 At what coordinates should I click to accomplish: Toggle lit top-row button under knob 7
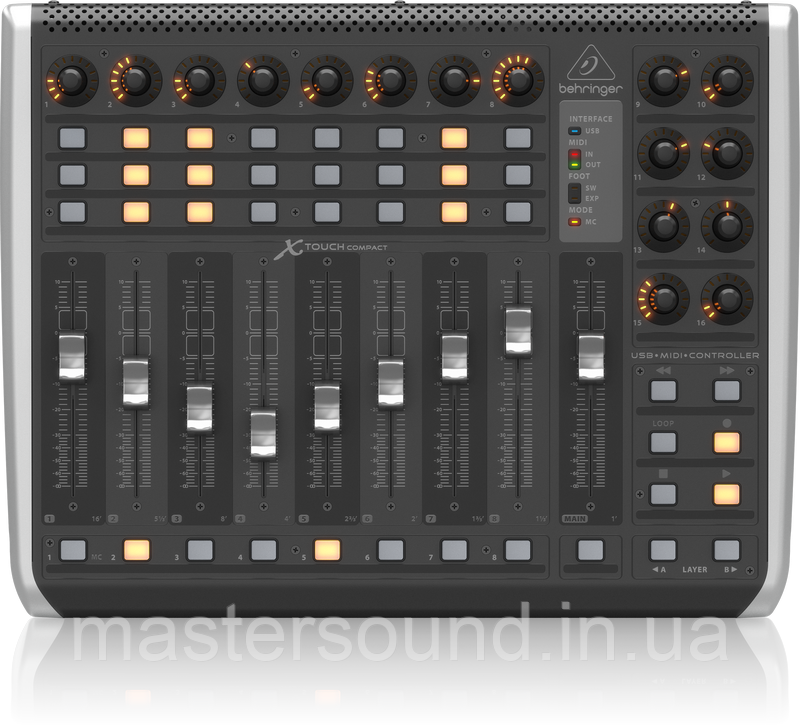click(454, 138)
